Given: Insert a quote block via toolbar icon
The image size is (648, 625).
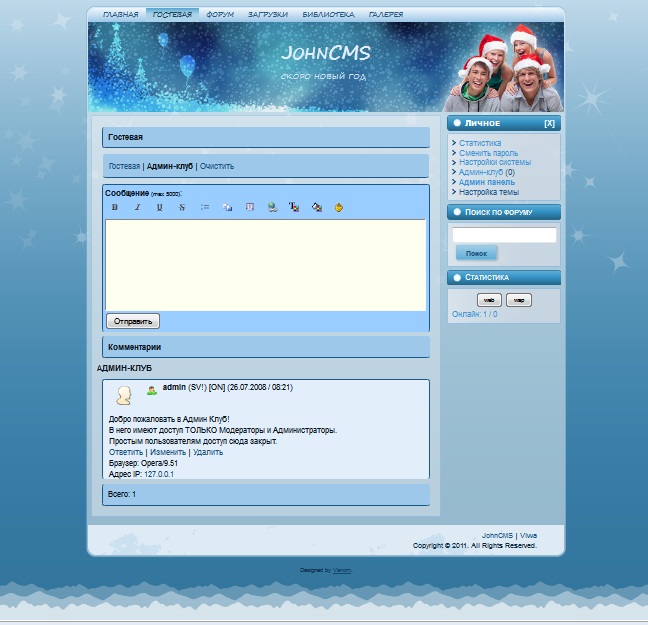Looking at the screenshot, I should 250,207.
